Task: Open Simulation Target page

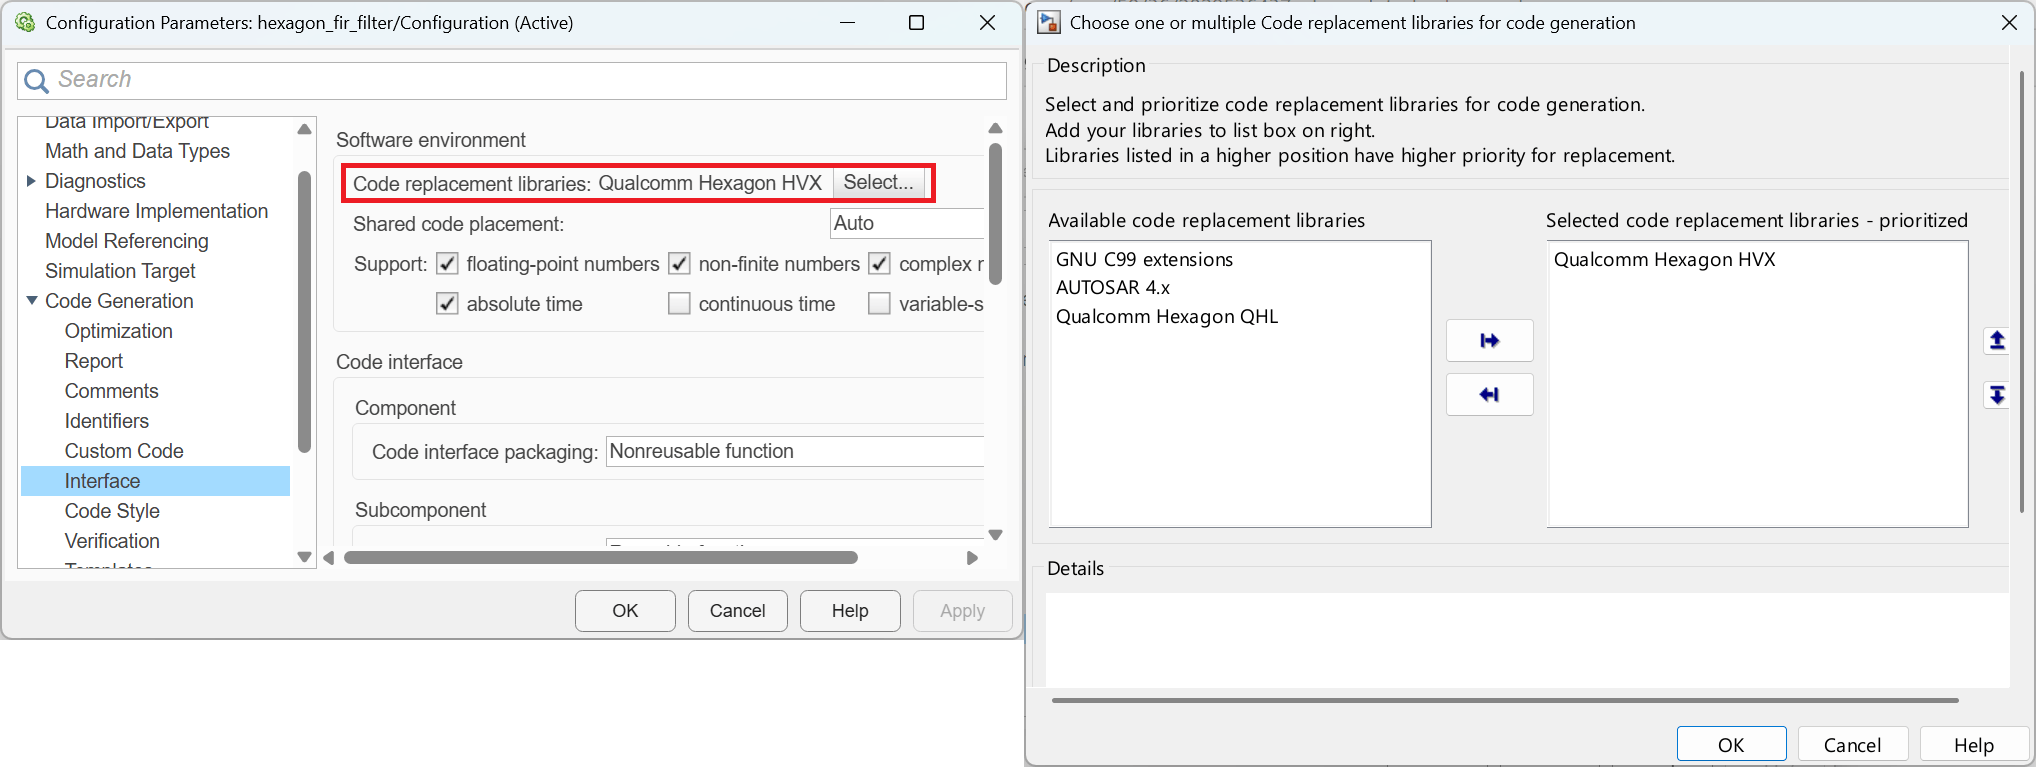Action: 120,271
